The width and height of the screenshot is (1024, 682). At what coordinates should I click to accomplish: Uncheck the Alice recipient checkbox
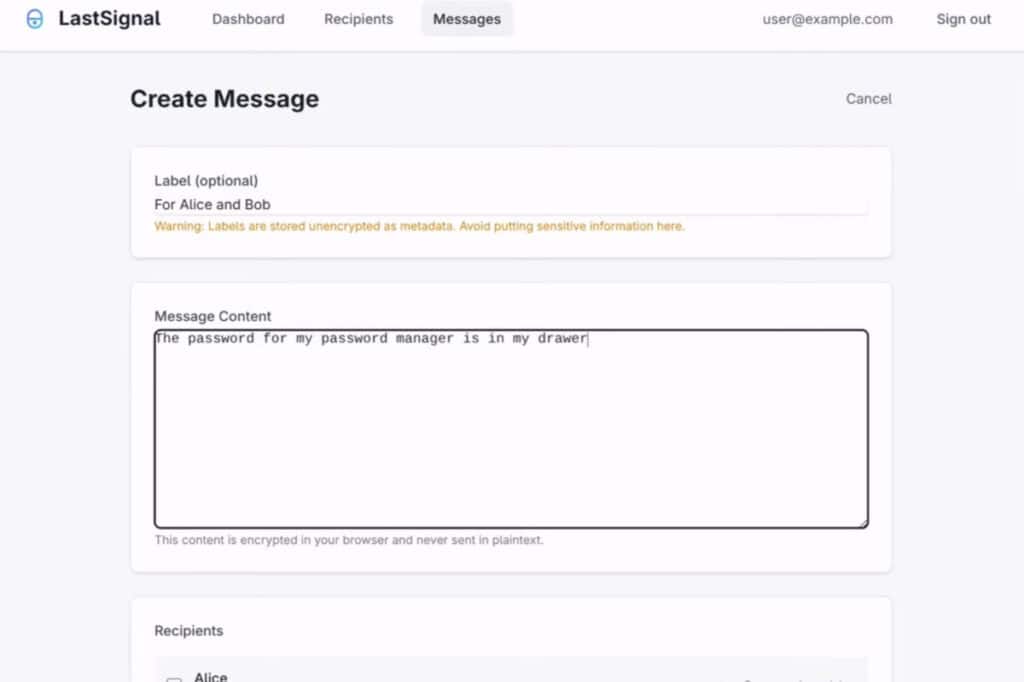click(x=174, y=676)
